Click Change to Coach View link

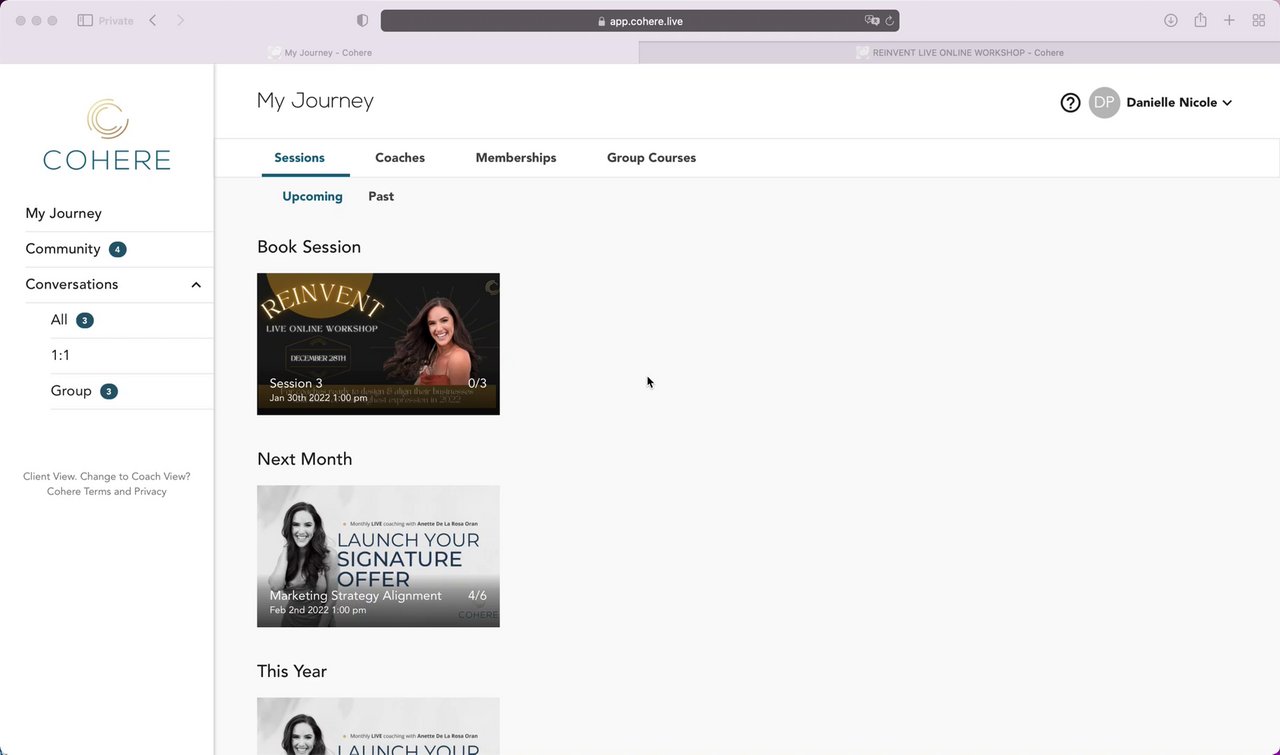point(135,477)
